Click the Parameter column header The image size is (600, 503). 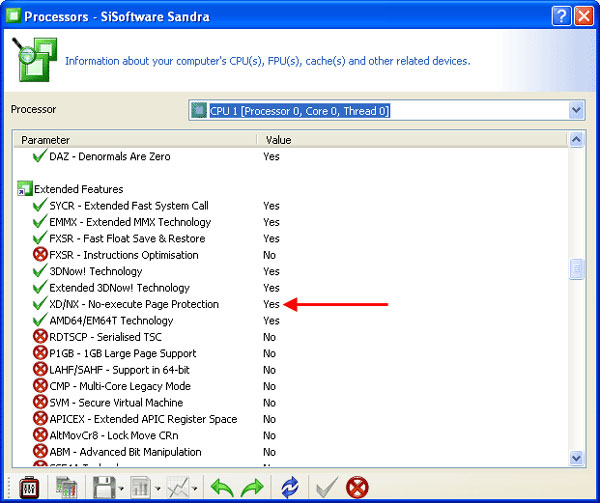135,140
